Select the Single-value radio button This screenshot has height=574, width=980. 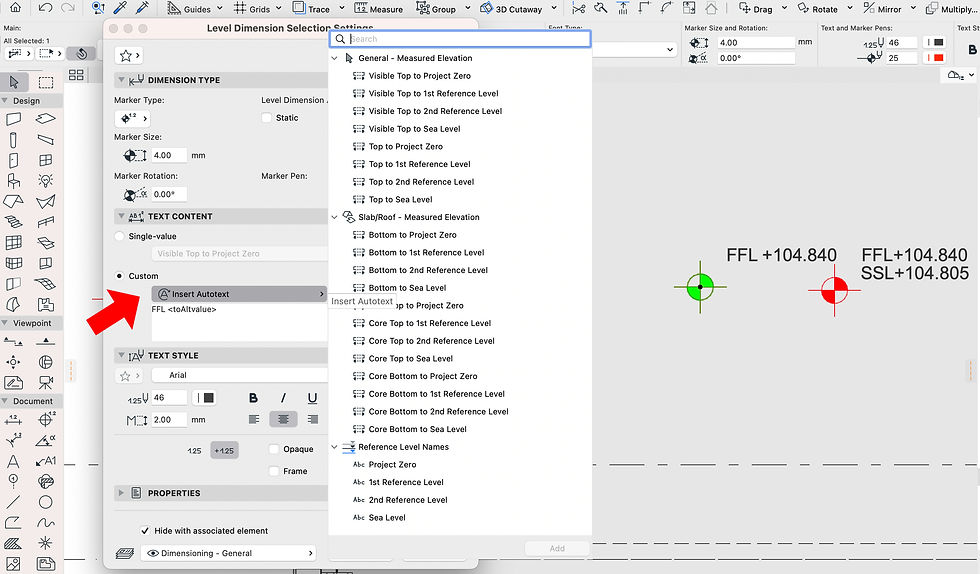click(x=119, y=236)
